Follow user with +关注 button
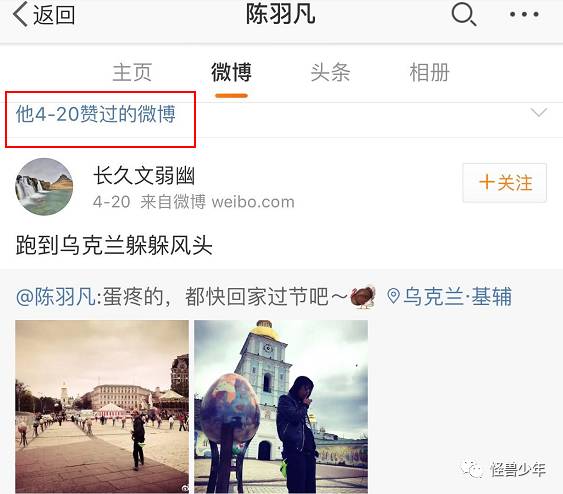The width and height of the screenshot is (563, 494). (505, 183)
